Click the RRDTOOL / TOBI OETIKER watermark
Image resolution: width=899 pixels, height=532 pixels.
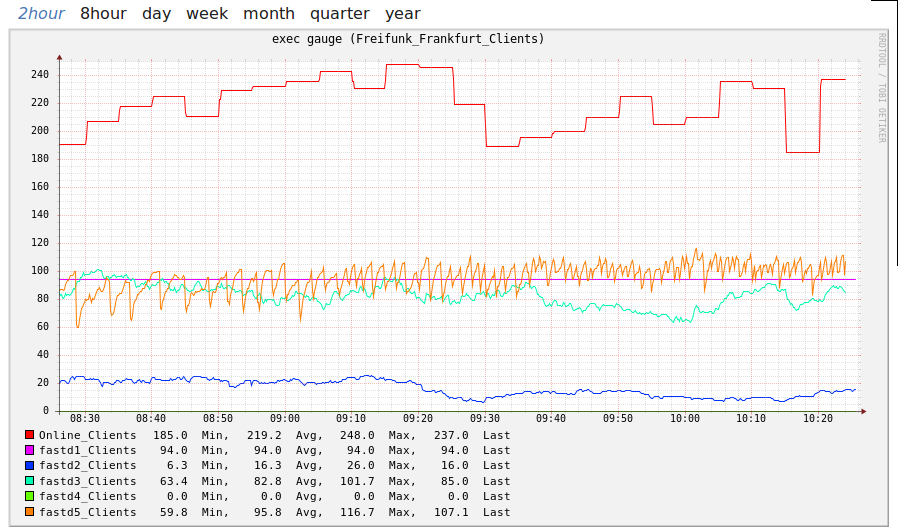882,87
